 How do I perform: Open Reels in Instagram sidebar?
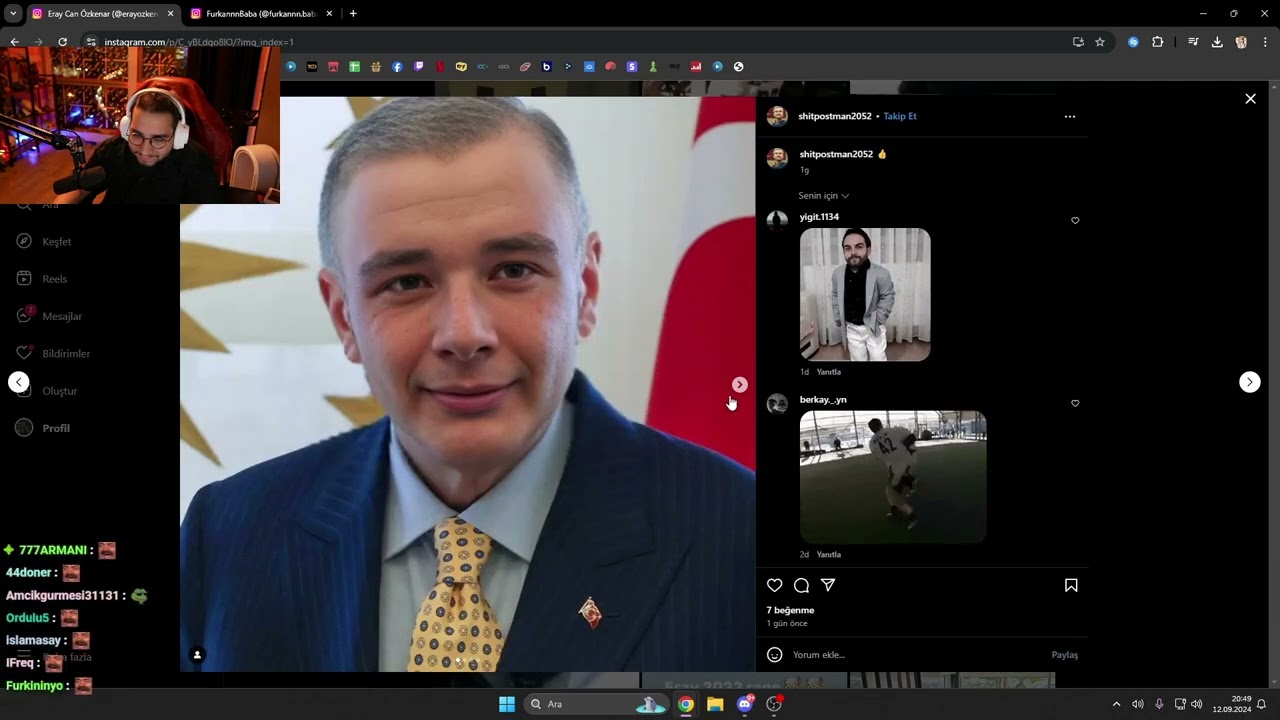(x=42, y=279)
